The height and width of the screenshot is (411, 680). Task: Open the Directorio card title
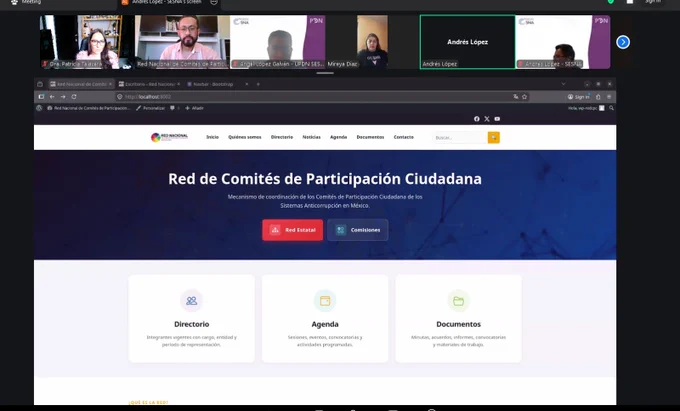tap(191, 324)
